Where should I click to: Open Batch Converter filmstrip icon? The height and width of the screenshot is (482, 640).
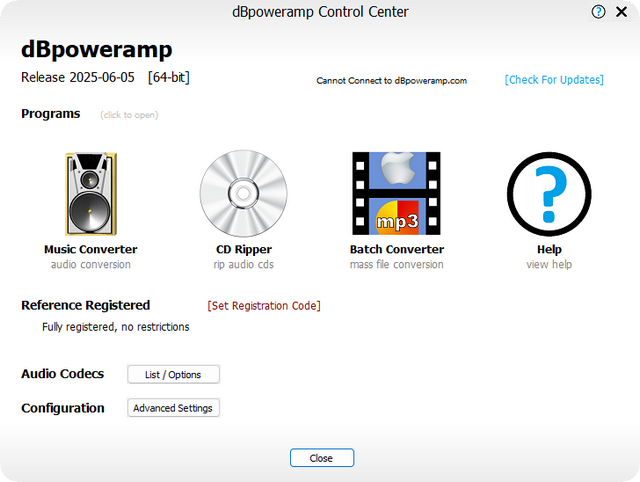coord(396,193)
